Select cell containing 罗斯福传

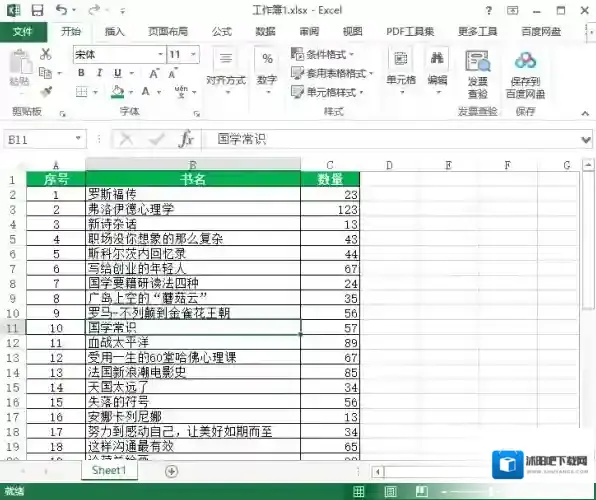(193, 194)
